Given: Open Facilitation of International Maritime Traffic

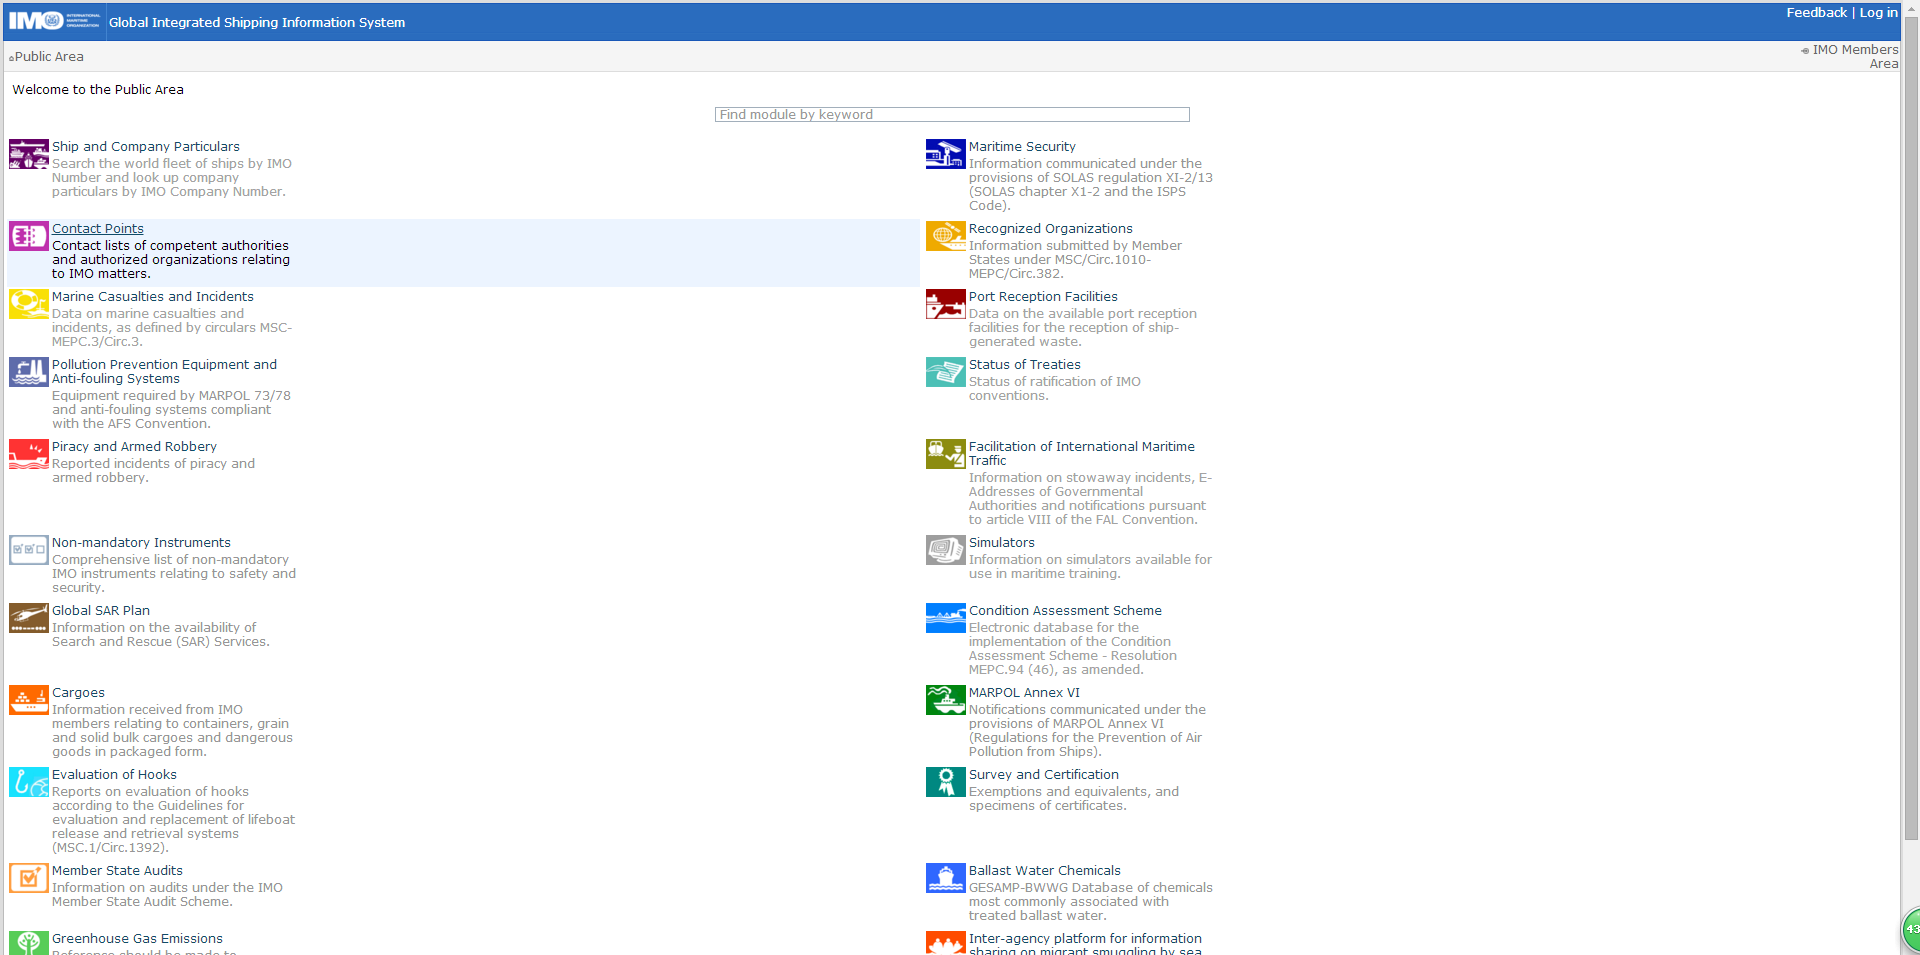Looking at the screenshot, I should pos(1082,453).
